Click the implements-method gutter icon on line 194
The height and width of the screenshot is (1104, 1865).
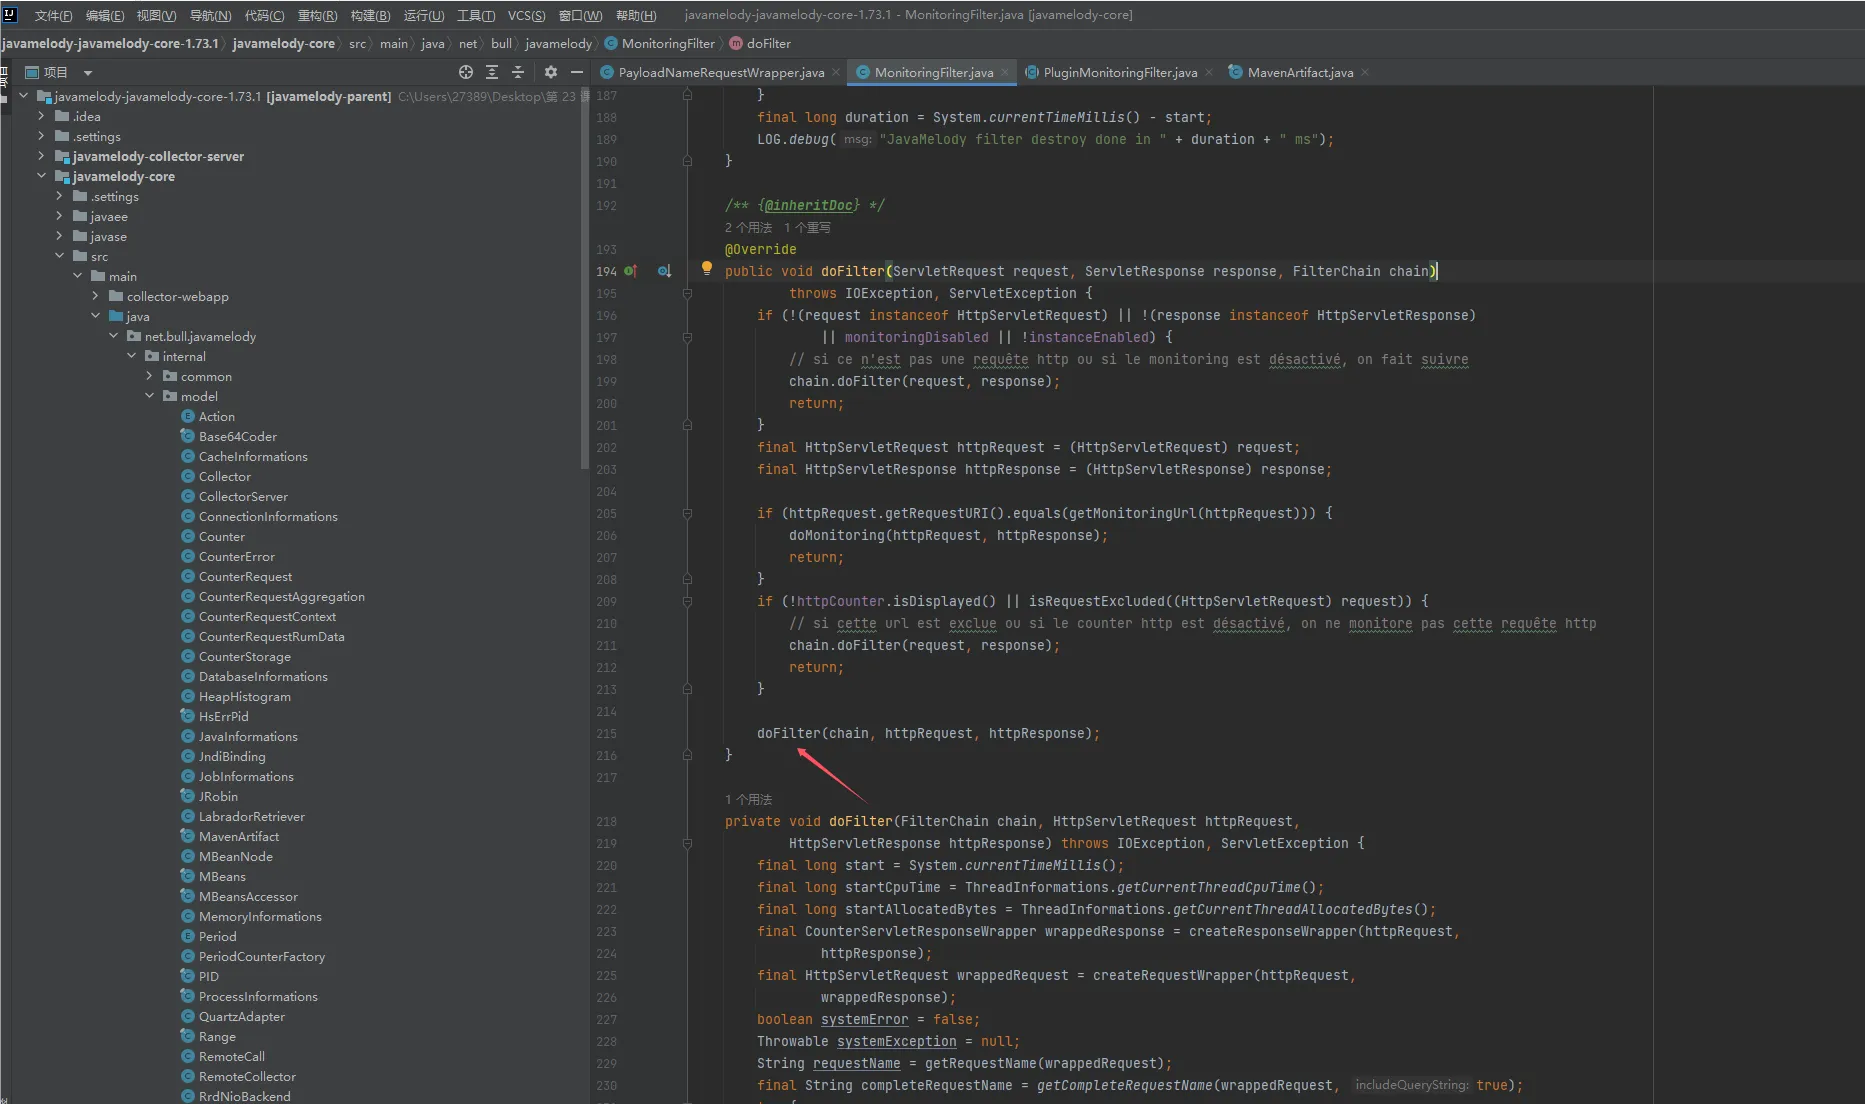[630, 271]
